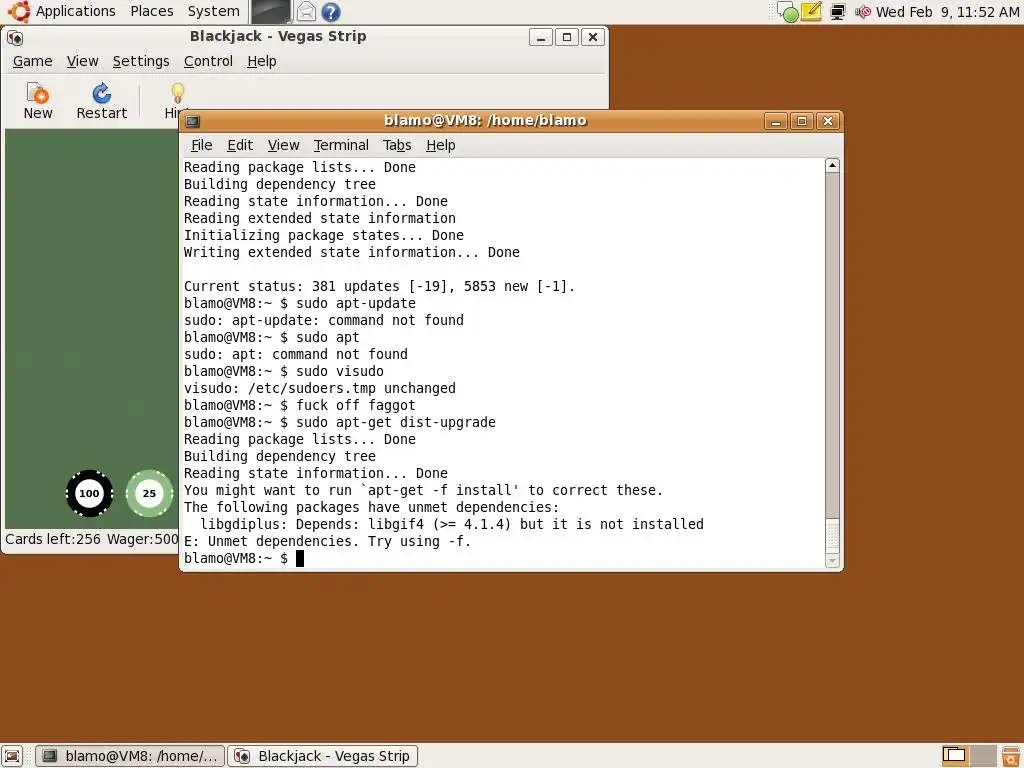Open the mail envelope launcher in top panel
This screenshot has width=1024, height=768.
point(306,12)
